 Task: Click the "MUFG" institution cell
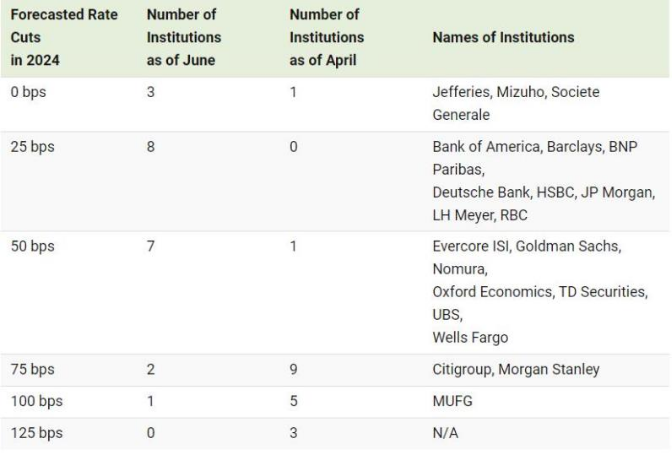coord(452,402)
